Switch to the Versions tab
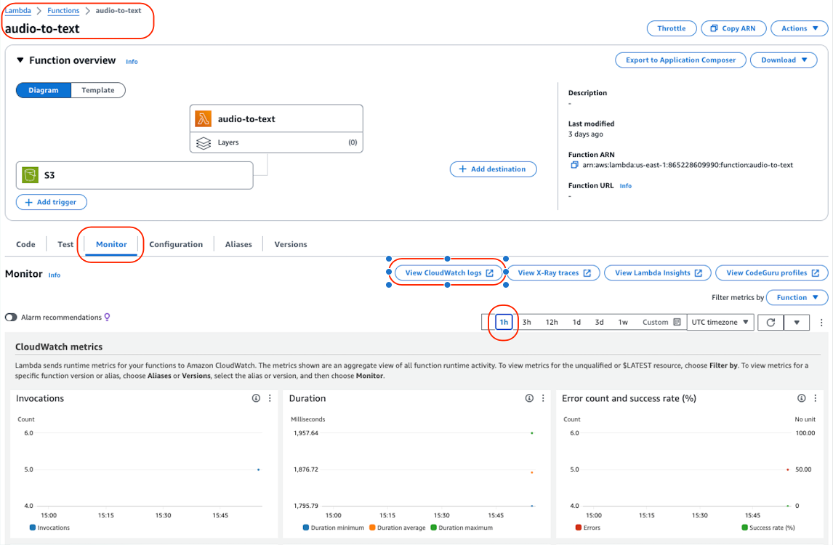Viewport: 834px width, 546px height. coord(290,244)
